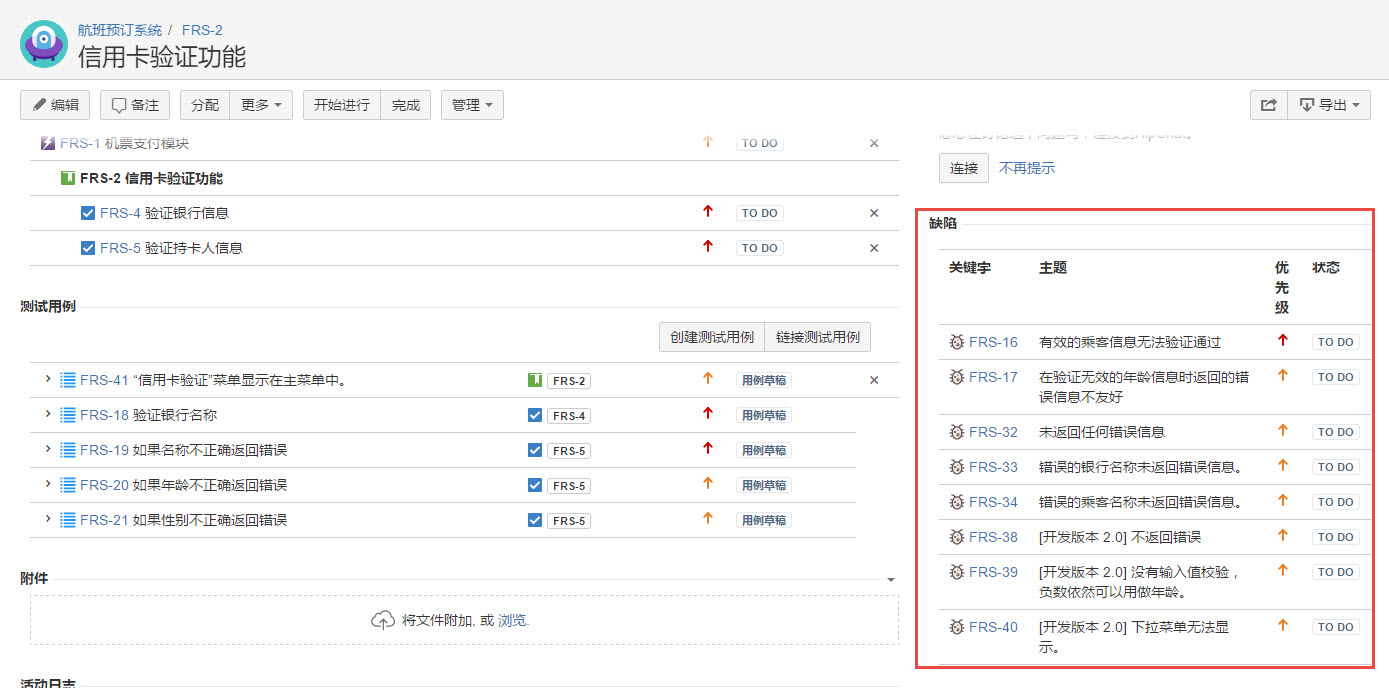Click the 浏览 browse link
Viewport: 1389px width, 688px height.
tap(512, 620)
